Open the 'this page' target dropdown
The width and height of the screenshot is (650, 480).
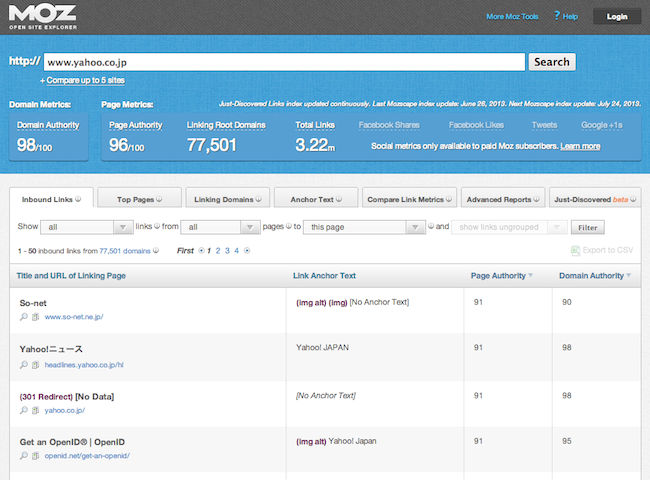click(364, 227)
